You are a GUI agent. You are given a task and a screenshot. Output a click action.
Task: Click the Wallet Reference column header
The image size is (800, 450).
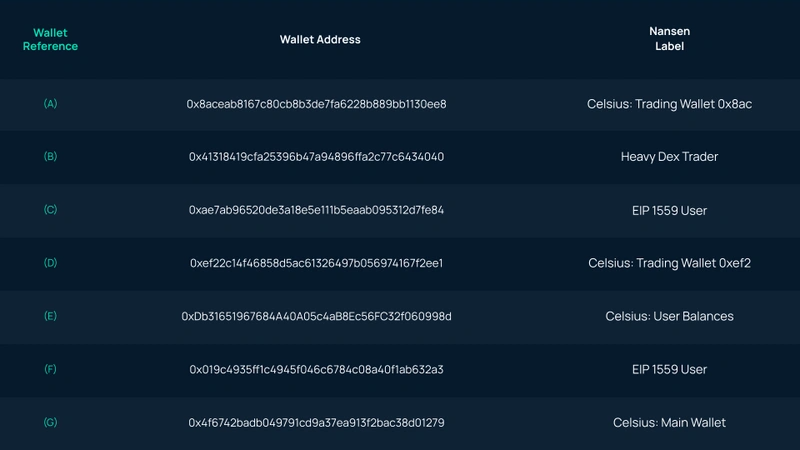coord(50,40)
